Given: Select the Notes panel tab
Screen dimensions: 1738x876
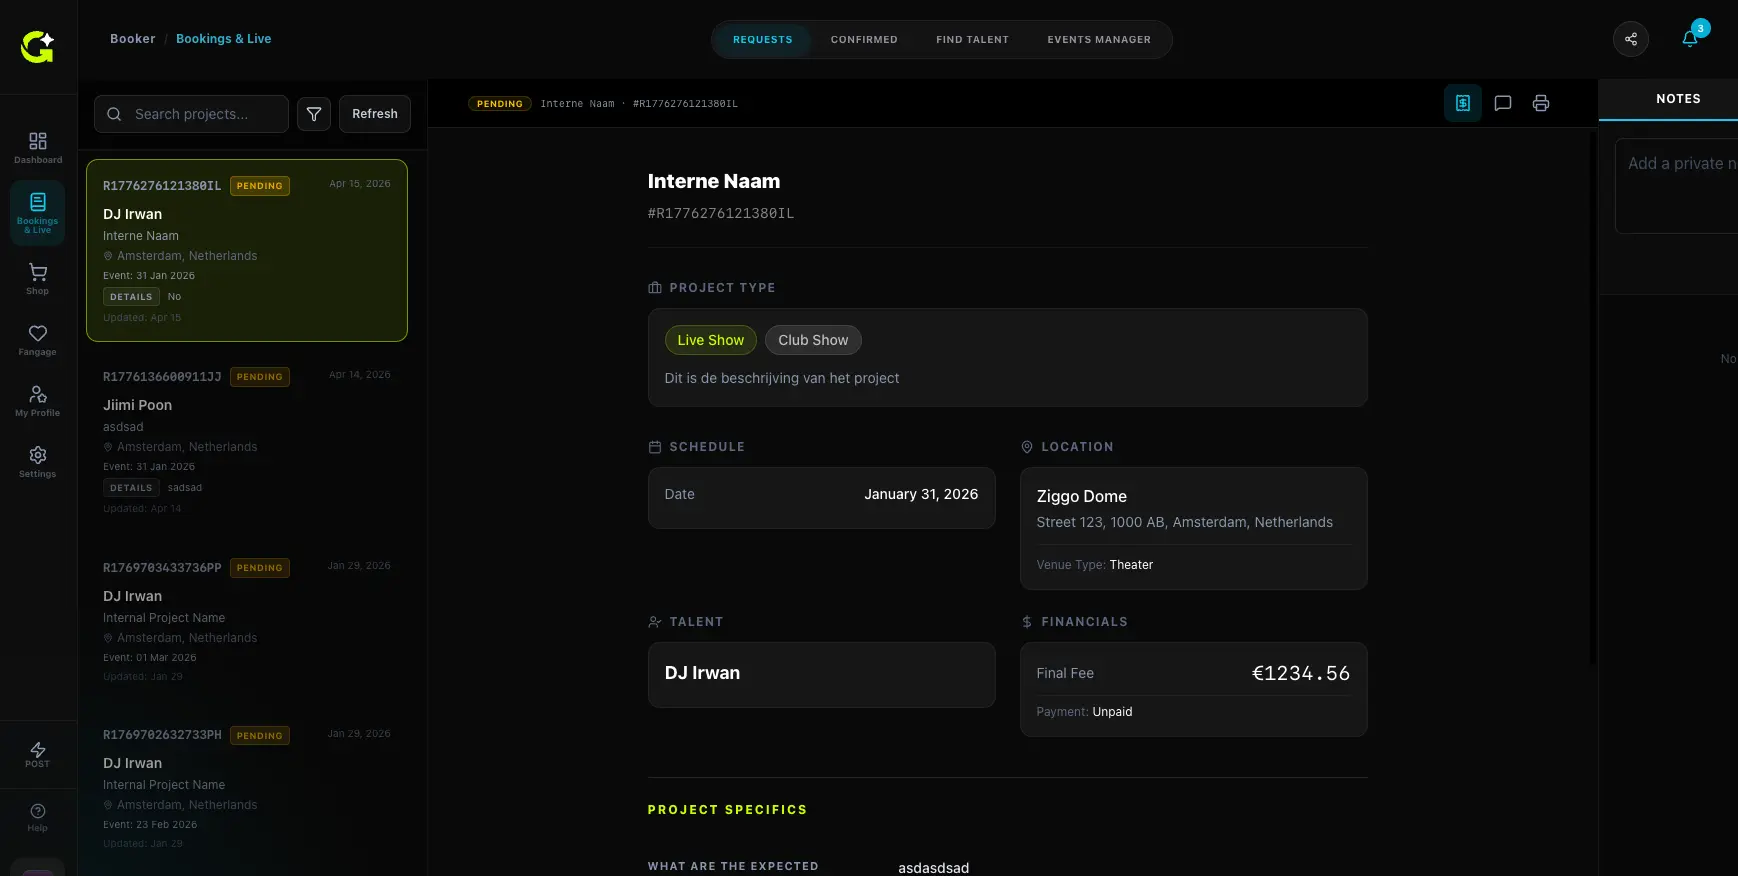Looking at the screenshot, I should pos(1678,99).
